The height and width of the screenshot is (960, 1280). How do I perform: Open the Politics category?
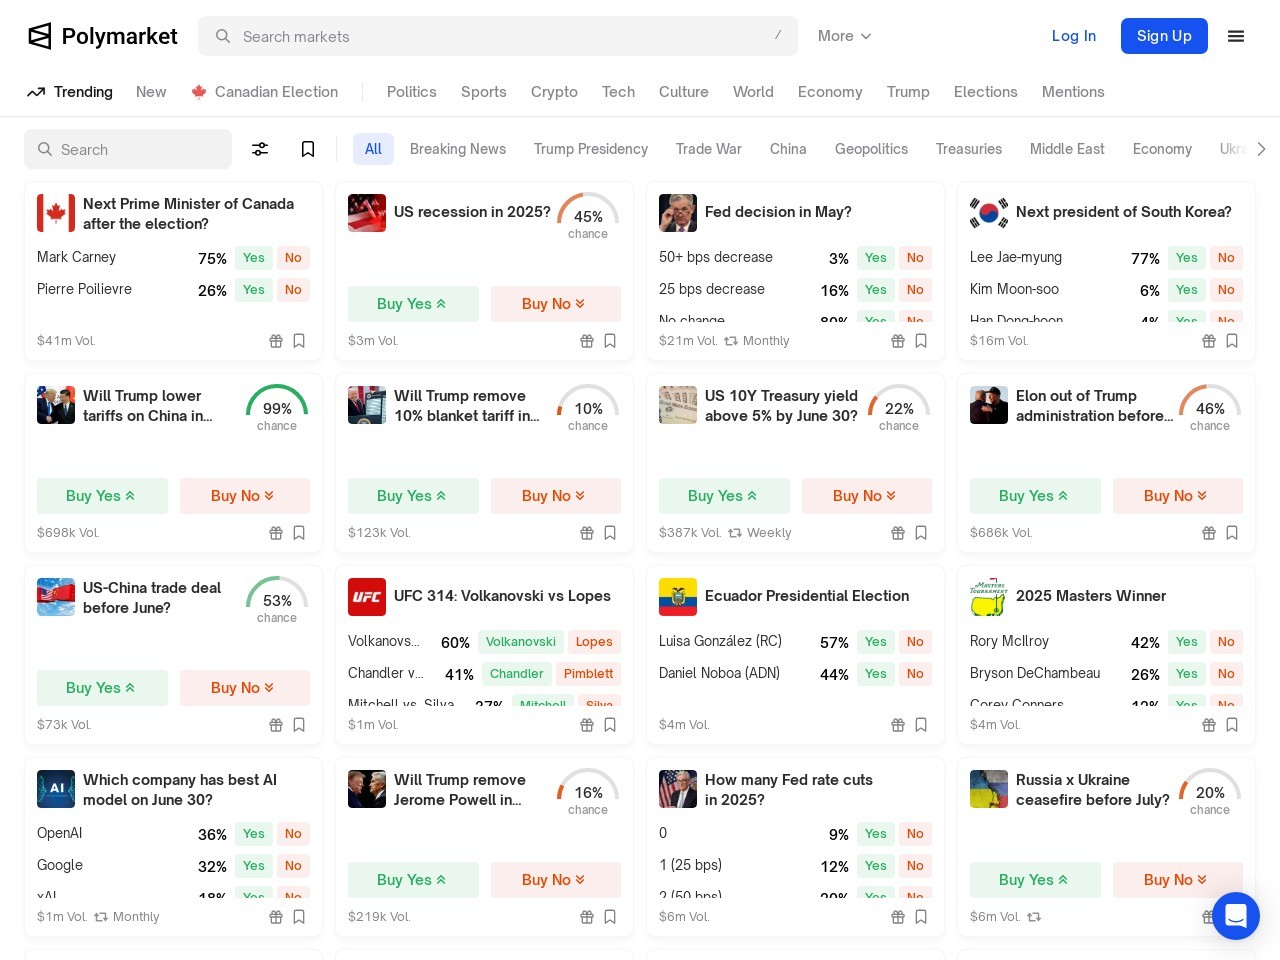(412, 92)
